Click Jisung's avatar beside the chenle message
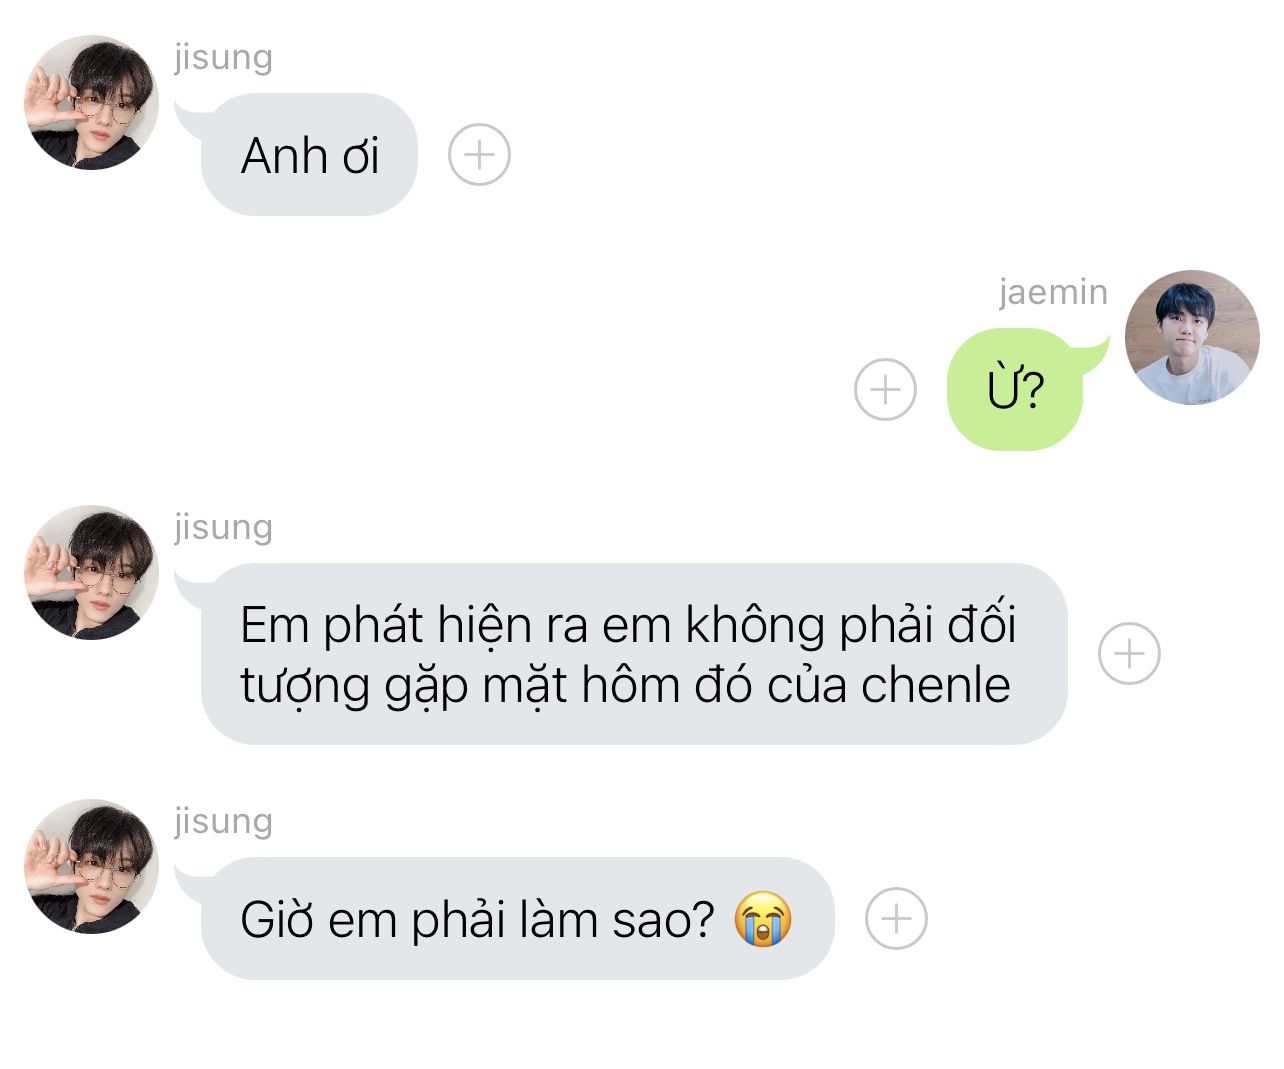 point(91,572)
